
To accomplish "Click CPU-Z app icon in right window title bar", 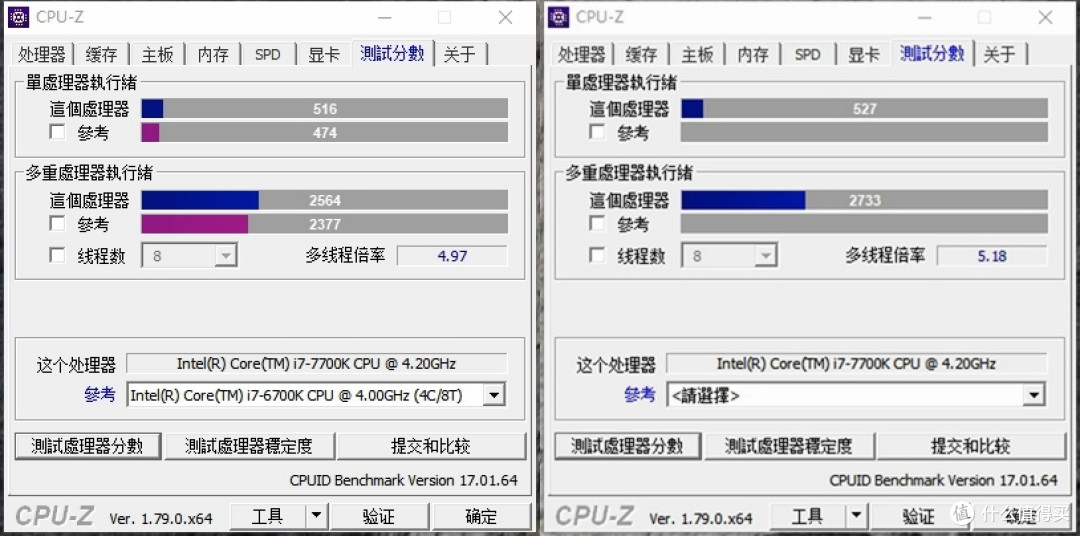I will (x=558, y=17).
